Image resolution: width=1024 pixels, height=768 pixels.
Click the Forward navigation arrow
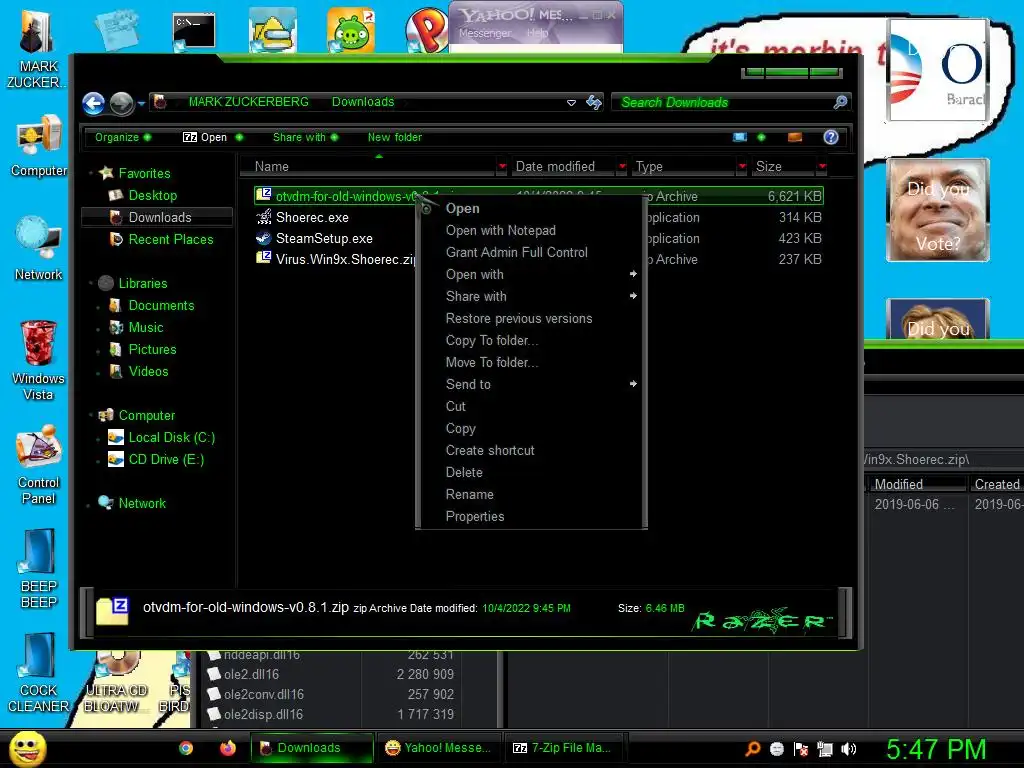(121, 103)
